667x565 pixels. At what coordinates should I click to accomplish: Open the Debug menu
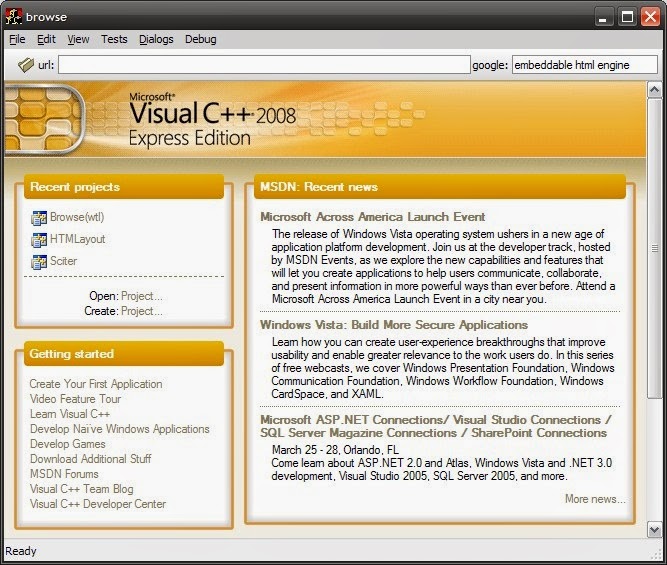pyautogui.click(x=200, y=39)
